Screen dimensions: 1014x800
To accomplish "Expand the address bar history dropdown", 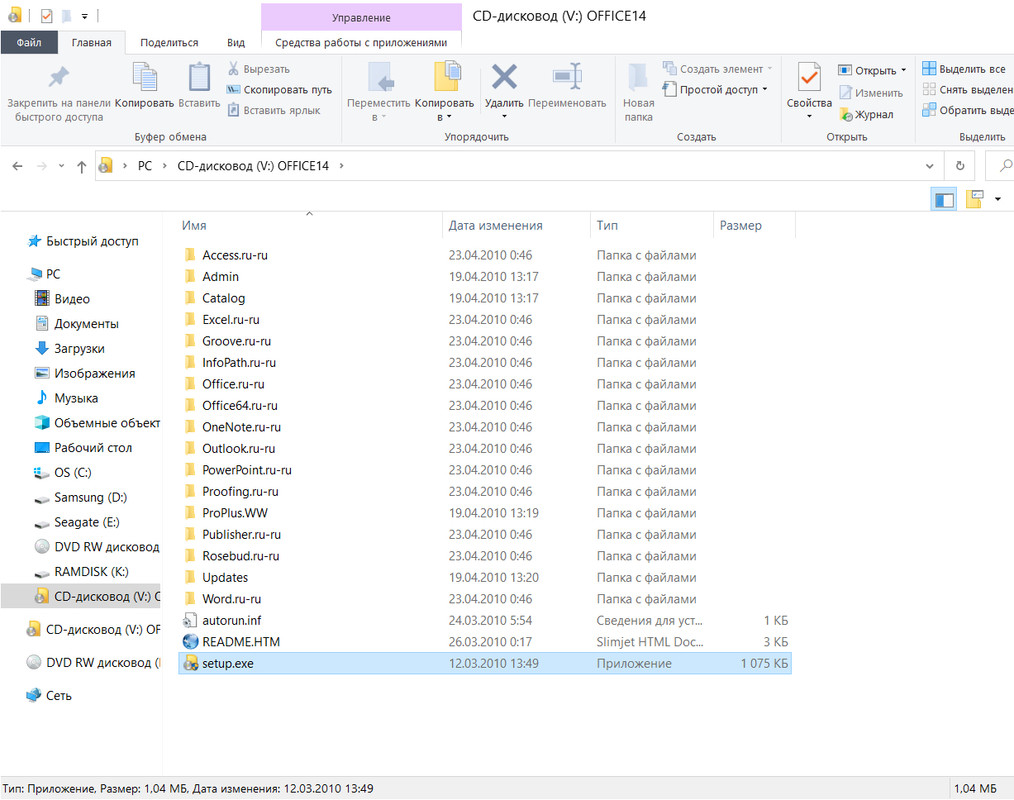I will click(929, 166).
